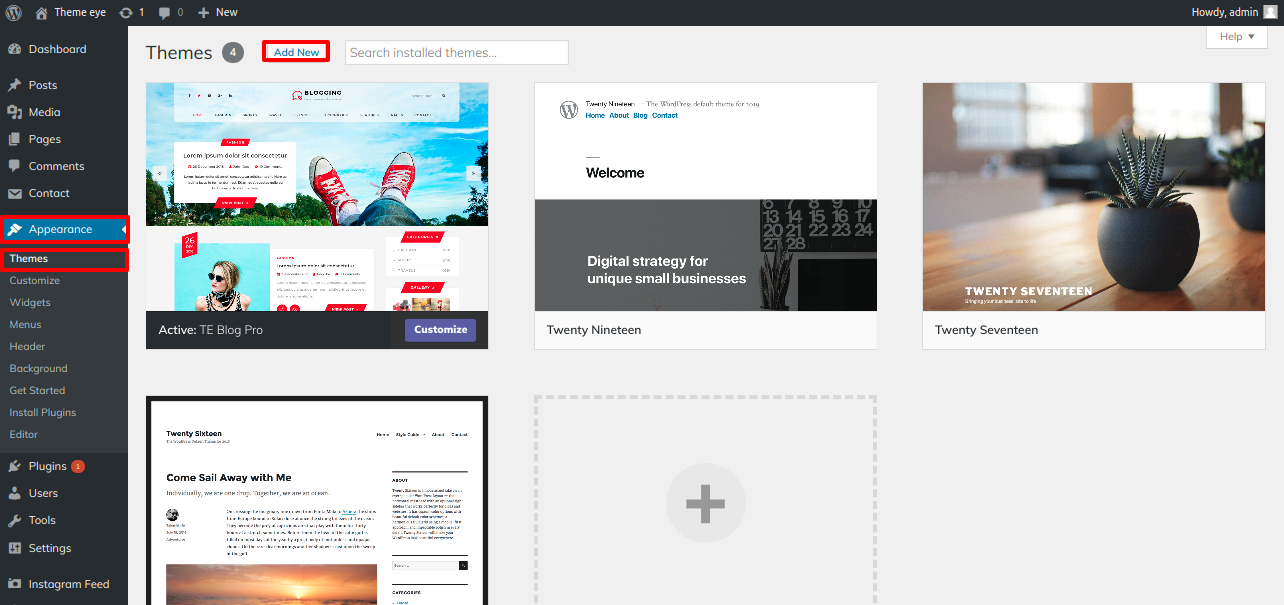Select the Twenty Sixteen theme screenshot
Screen dimensions: 1284x605
[x=317, y=502]
